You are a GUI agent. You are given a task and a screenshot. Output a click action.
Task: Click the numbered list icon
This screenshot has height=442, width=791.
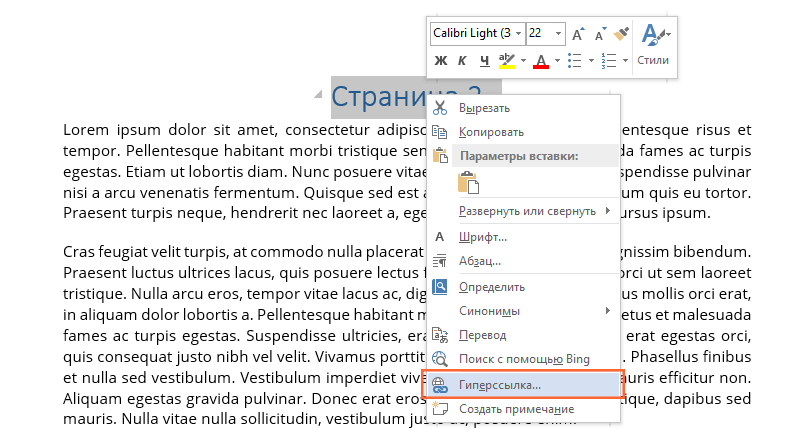click(609, 61)
